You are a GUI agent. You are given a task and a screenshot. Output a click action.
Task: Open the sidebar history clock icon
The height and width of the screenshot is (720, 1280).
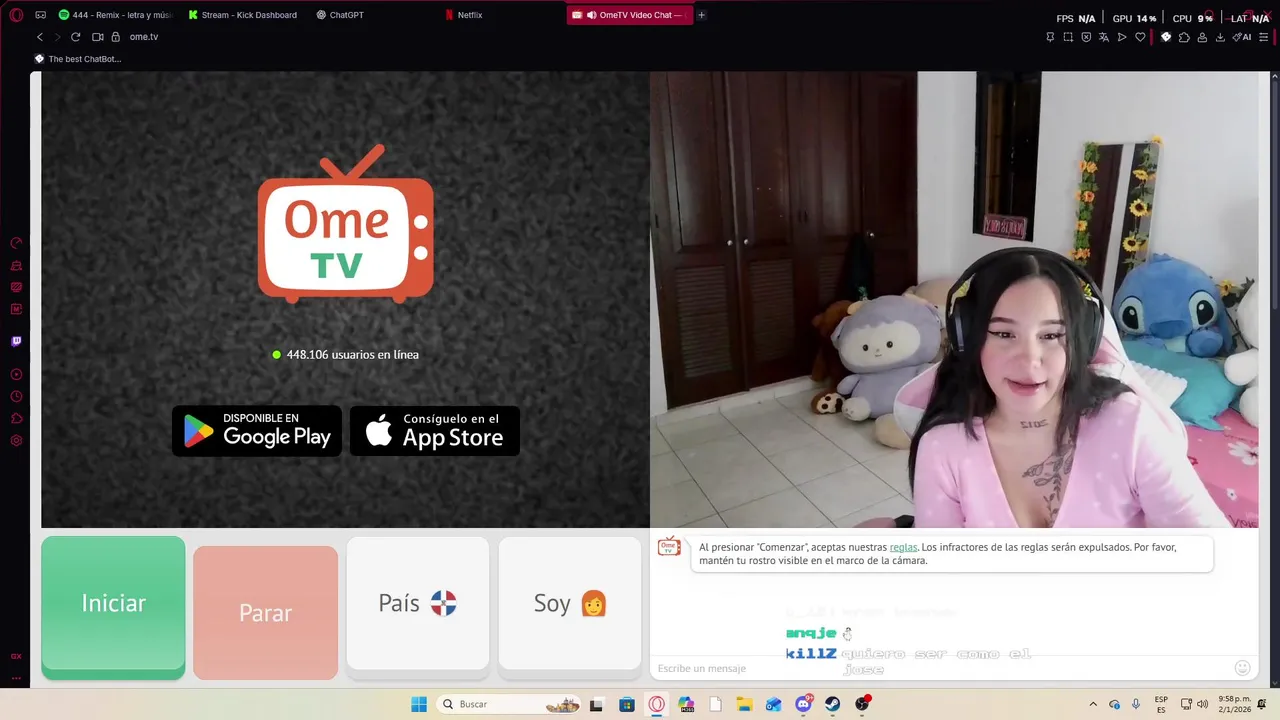click(x=16, y=397)
